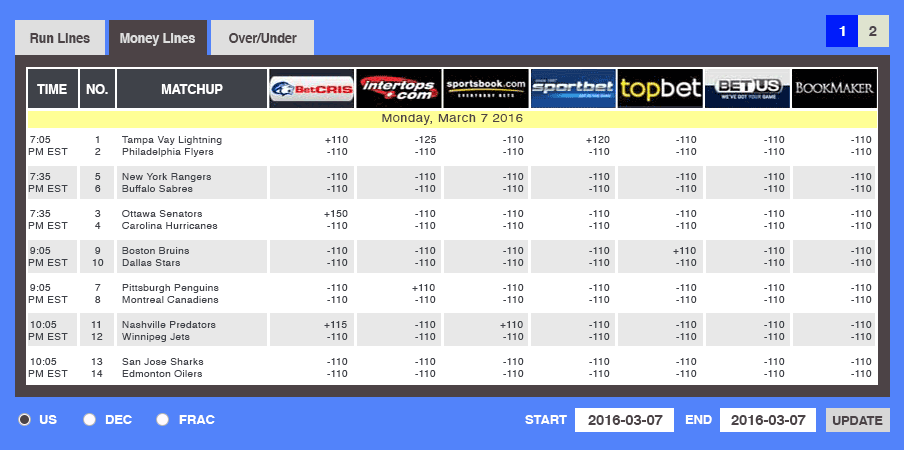Select Tampa Vay Lightning team name
The image size is (904, 450).
click(172, 140)
